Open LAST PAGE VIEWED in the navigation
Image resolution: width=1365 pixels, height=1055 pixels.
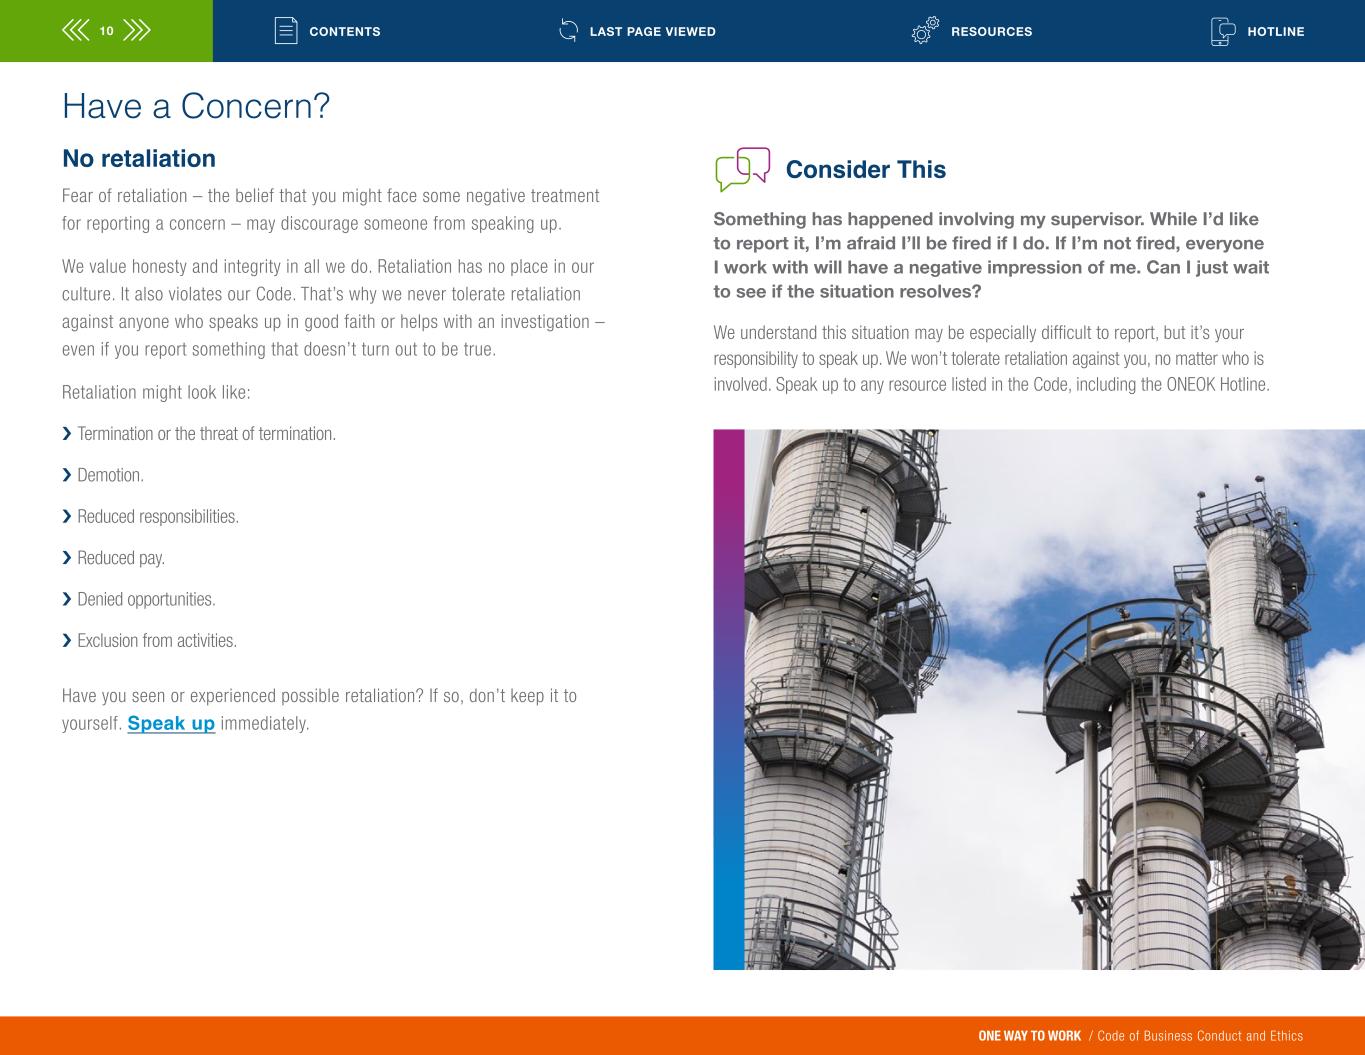tap(653, 32)
